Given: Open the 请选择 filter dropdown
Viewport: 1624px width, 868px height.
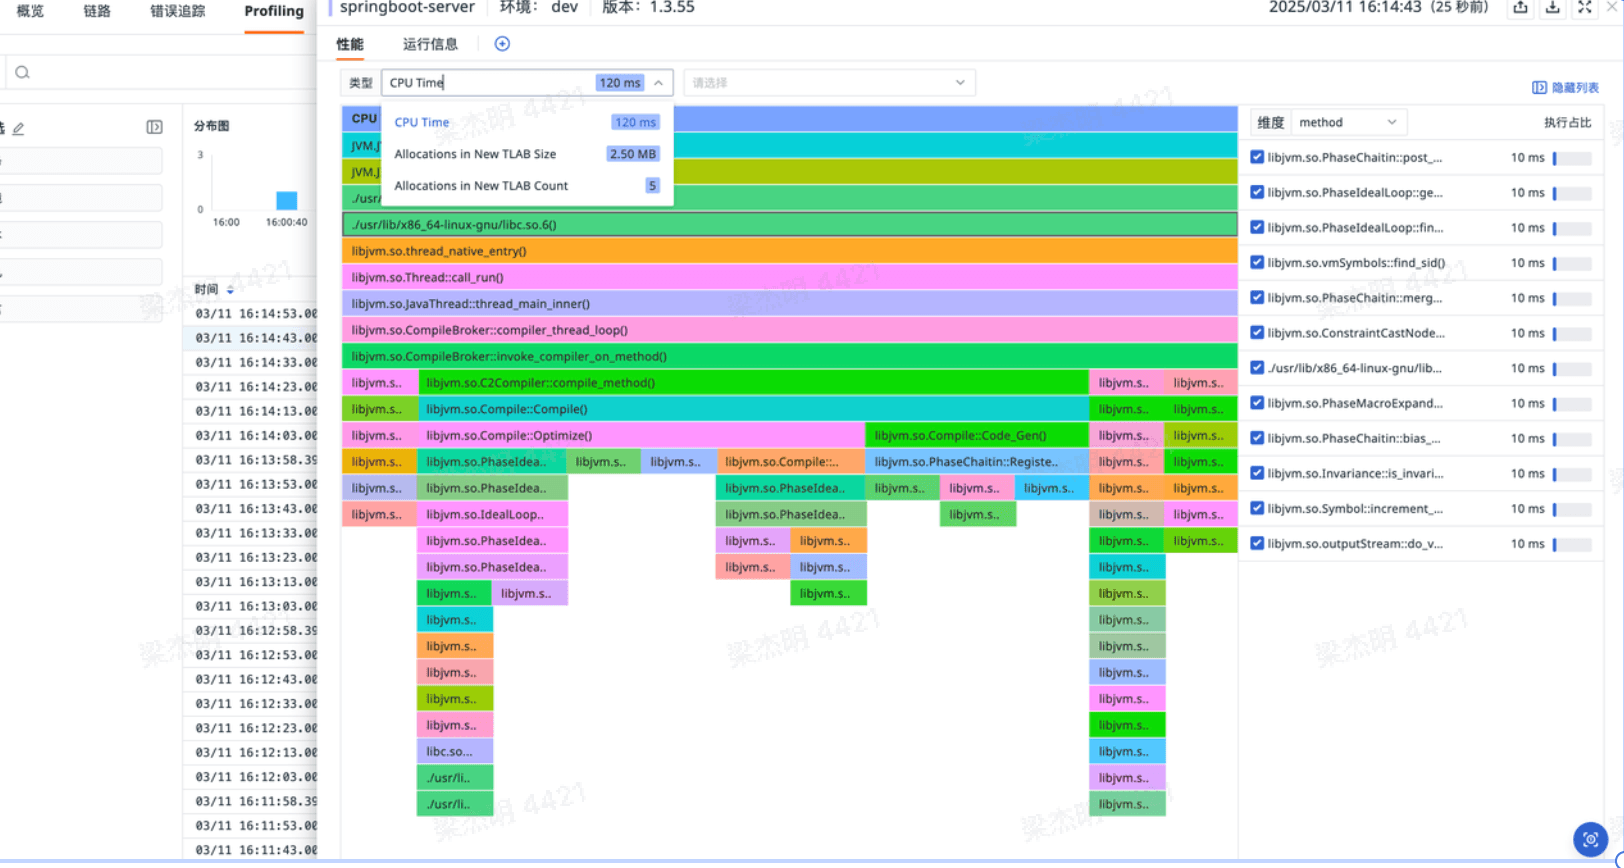Looking at the screenshot, I should point(828,83).
